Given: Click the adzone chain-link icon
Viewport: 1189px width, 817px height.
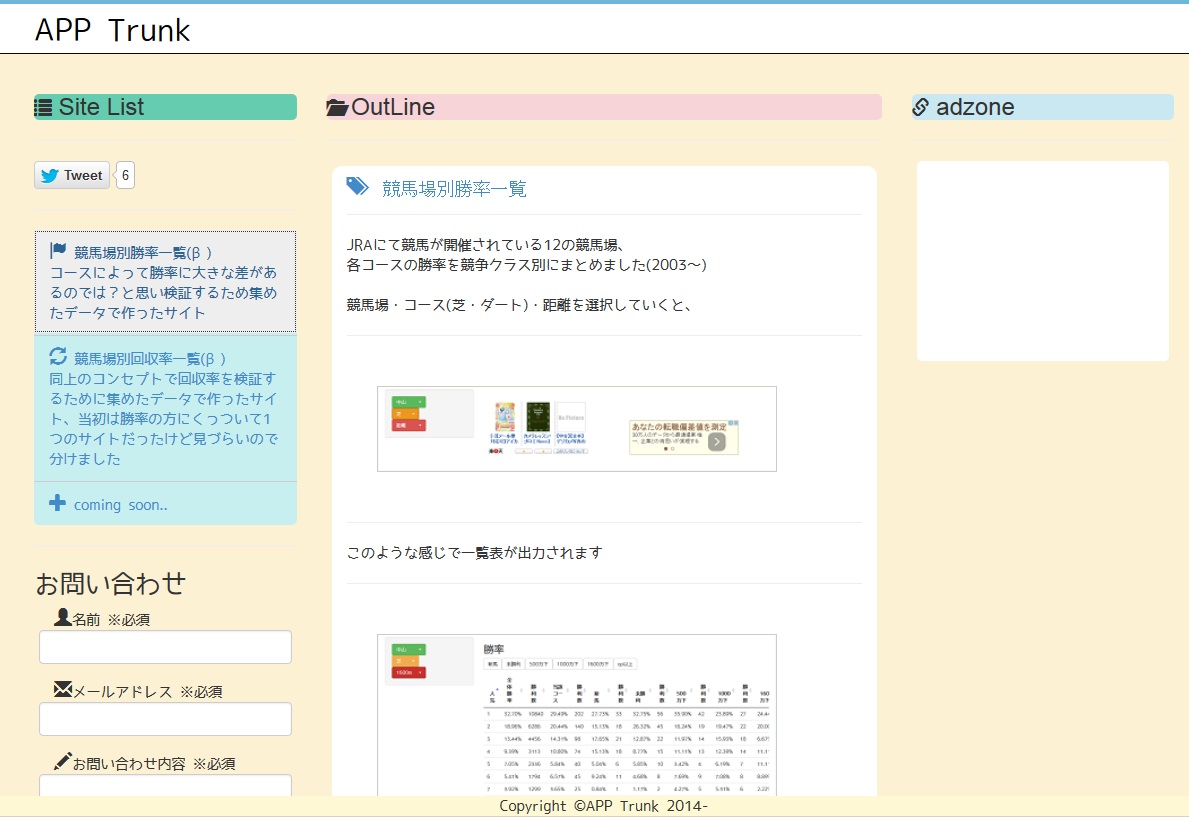Looking at the screenshot, I should coord(921,107).
